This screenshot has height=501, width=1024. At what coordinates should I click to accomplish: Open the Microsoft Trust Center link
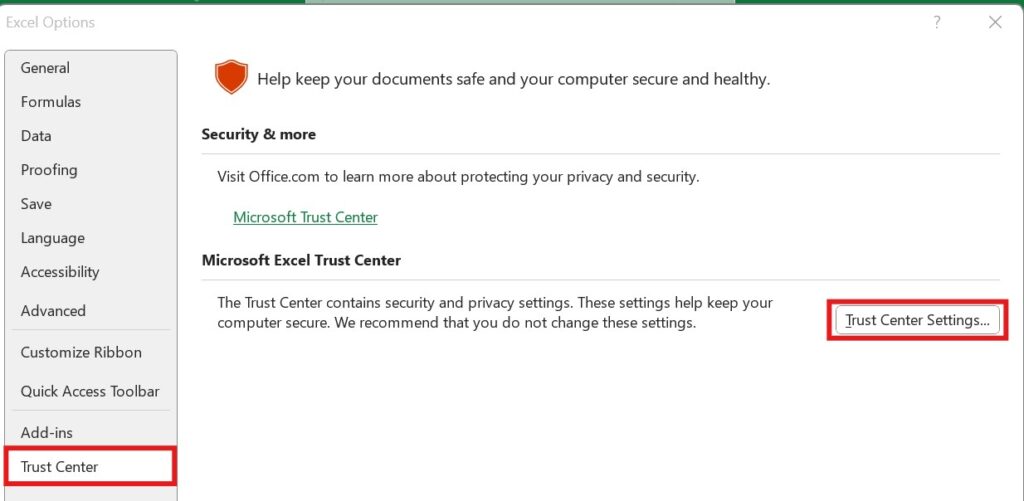tap(305, 217)
